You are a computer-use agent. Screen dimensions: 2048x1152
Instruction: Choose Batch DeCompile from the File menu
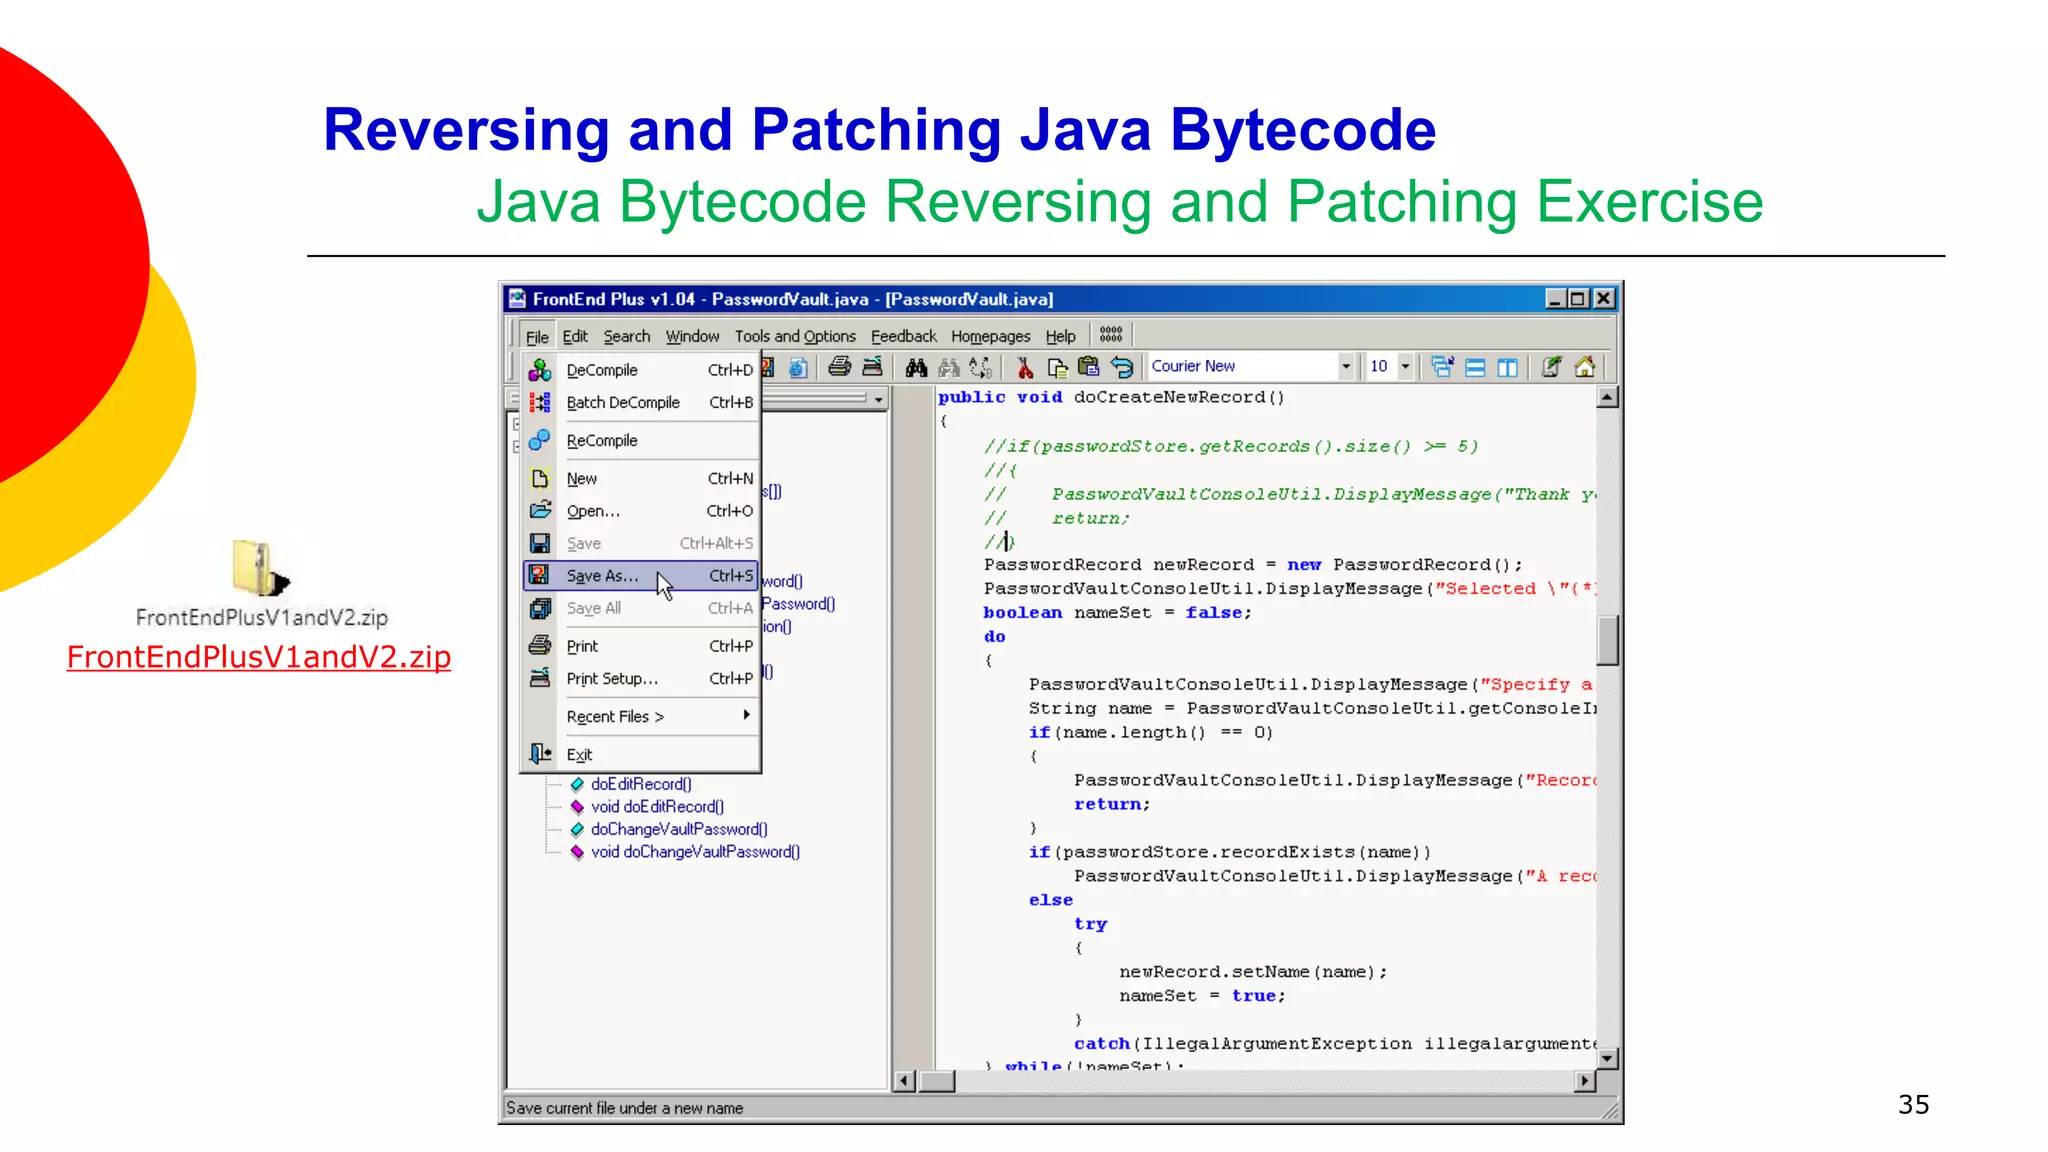pyautogui.click(x=641, y=402)
